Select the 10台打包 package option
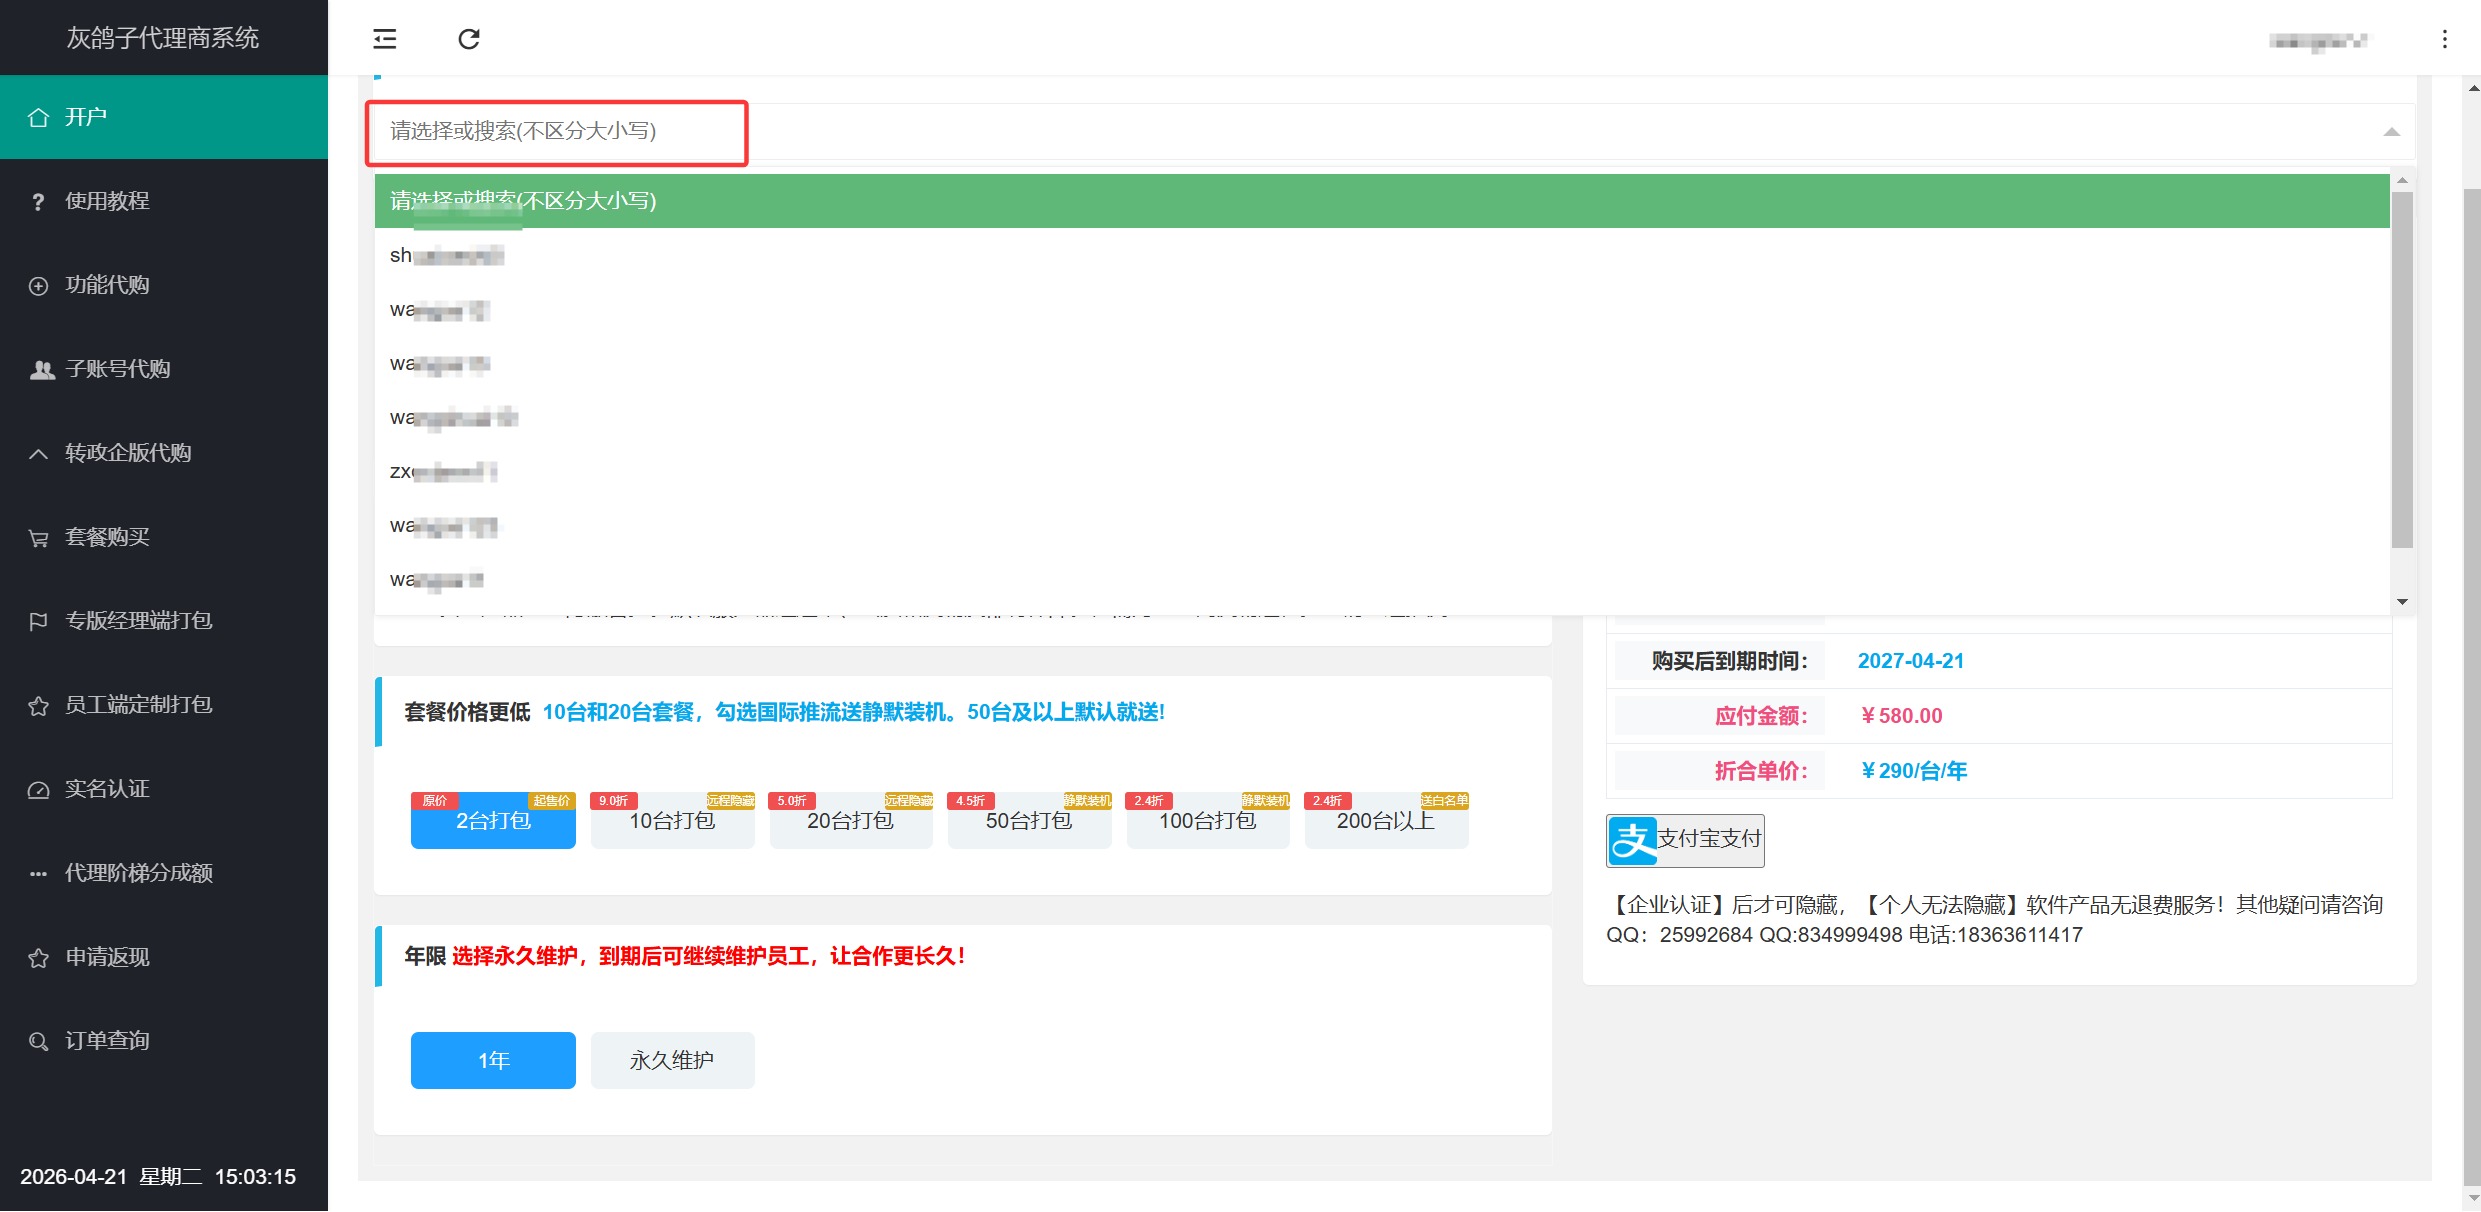Image resolution: width=2481 pixels, height=1212 pixels. (672, 821)
